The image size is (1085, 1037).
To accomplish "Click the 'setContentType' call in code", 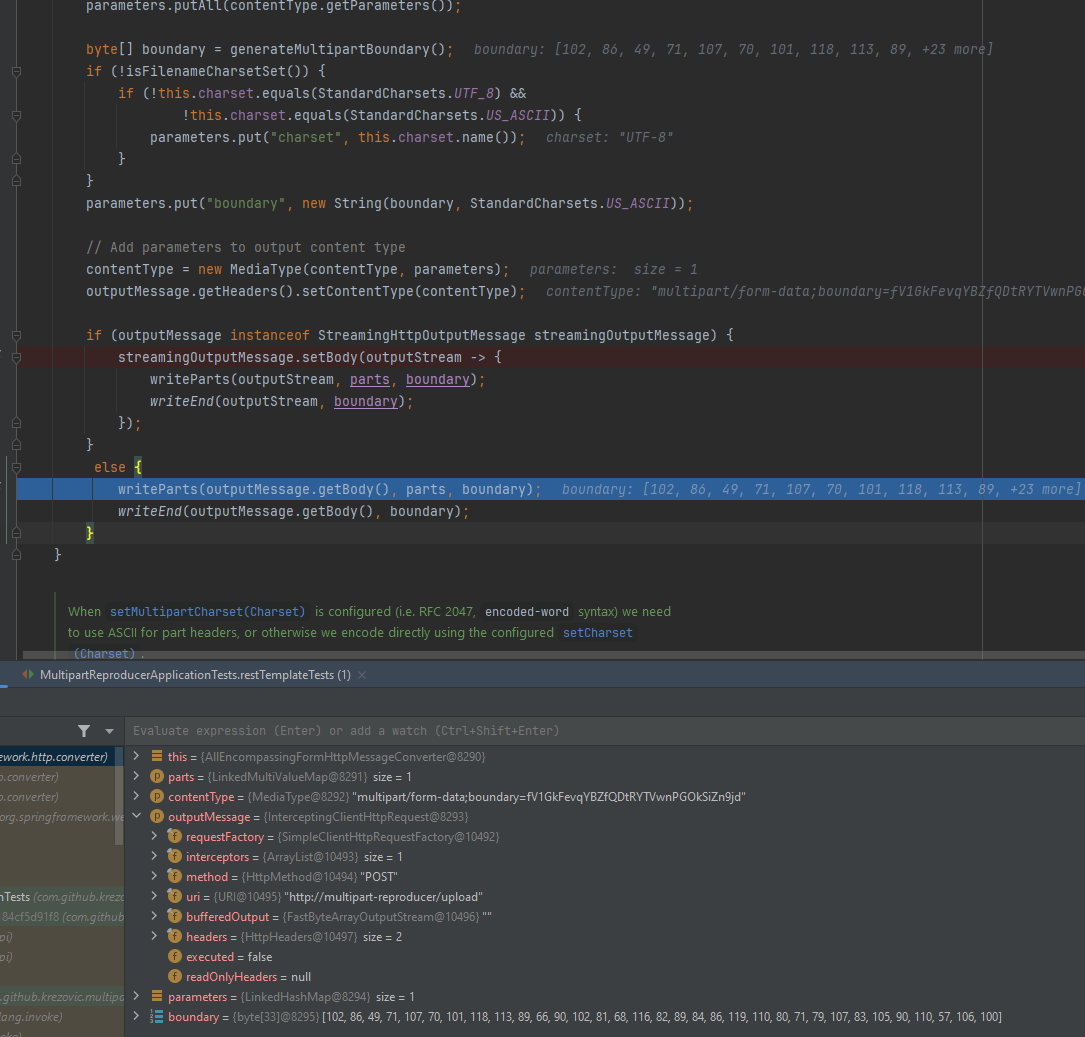I will [358, 291].
